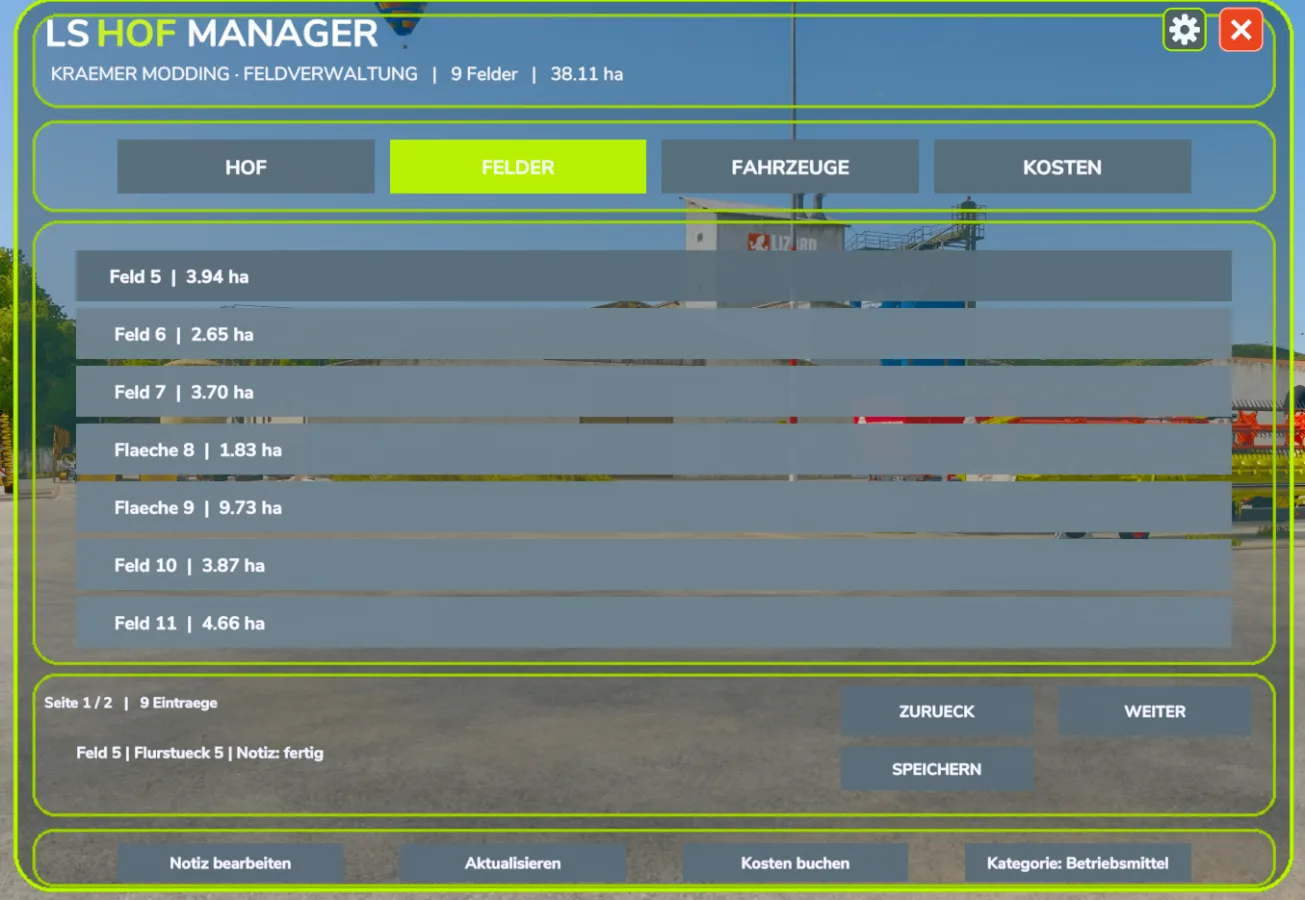Choose the Feld 11 entry

tap(654, 623)
